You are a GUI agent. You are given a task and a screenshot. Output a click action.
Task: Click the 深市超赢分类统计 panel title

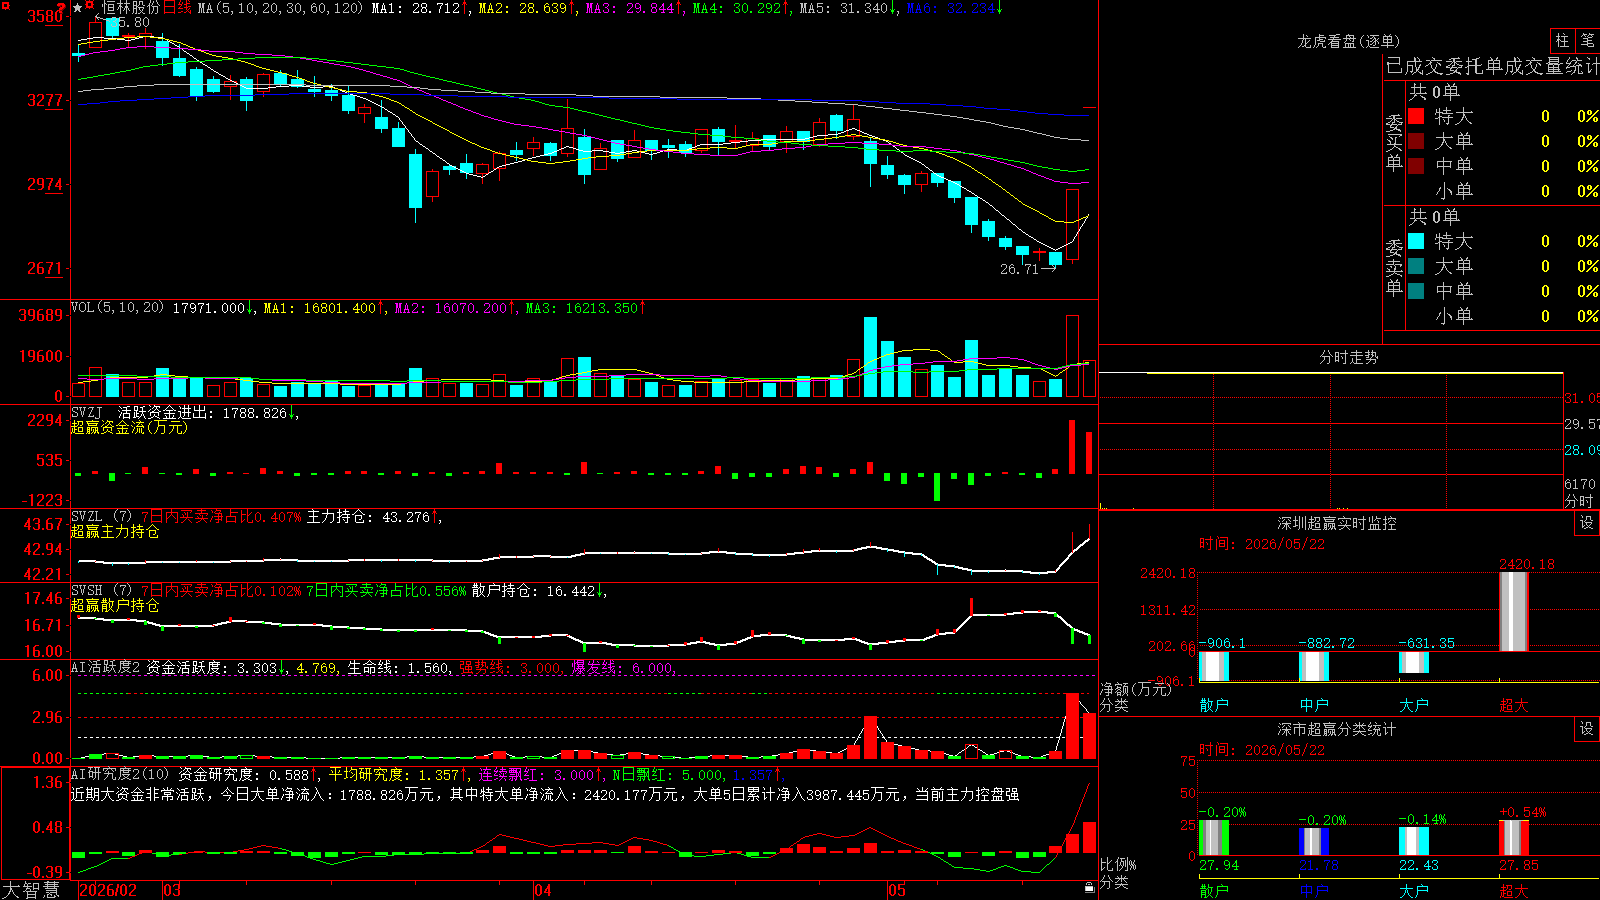click(1337, 729)
